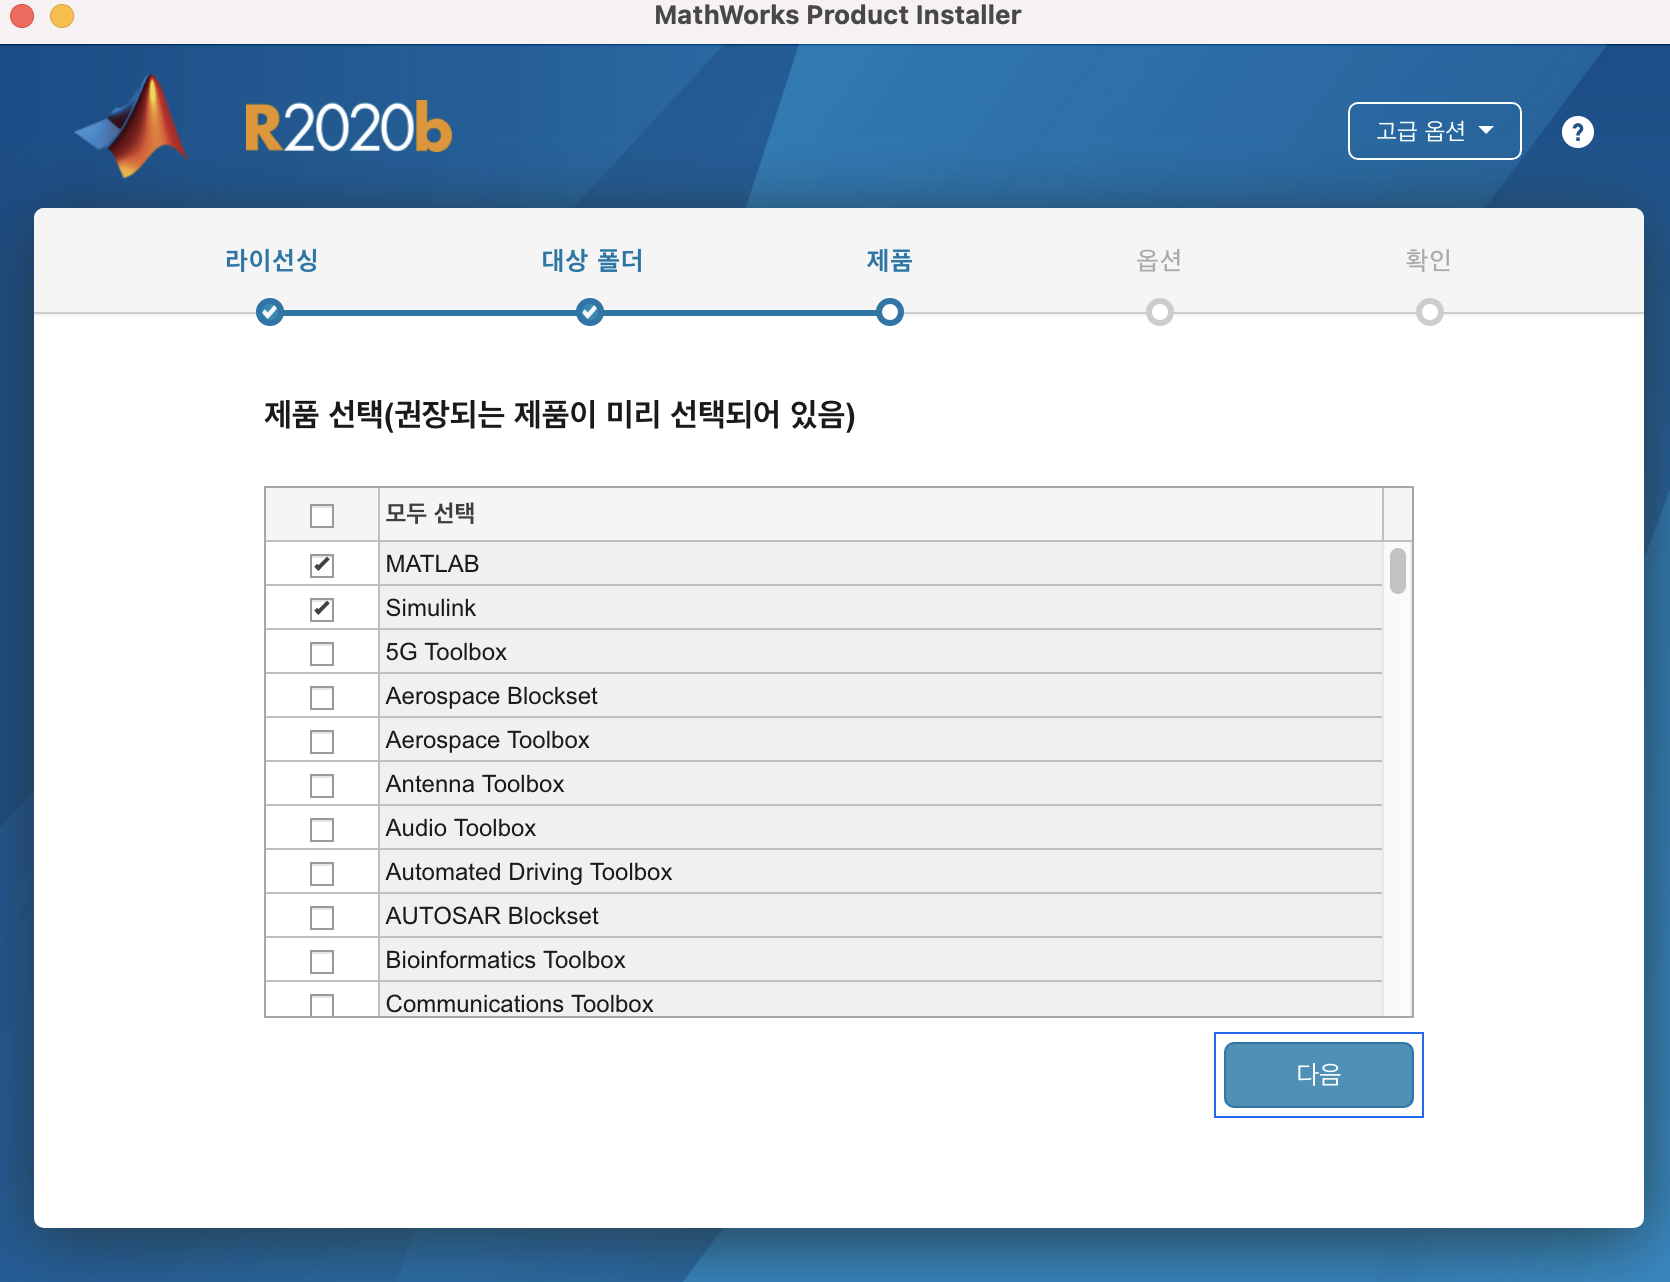
Task: Click the product list scrollbar thumb
Action: click(1397, 570)
